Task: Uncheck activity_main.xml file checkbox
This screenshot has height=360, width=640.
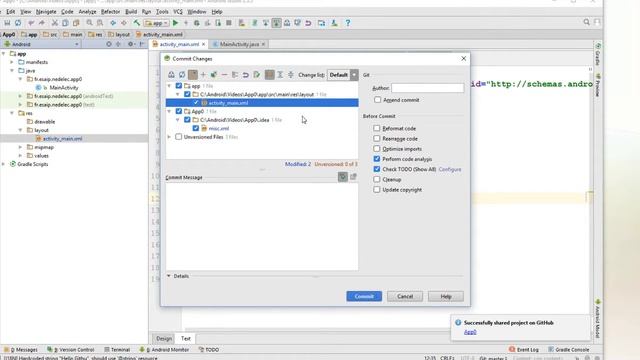Action: point(196,103)
